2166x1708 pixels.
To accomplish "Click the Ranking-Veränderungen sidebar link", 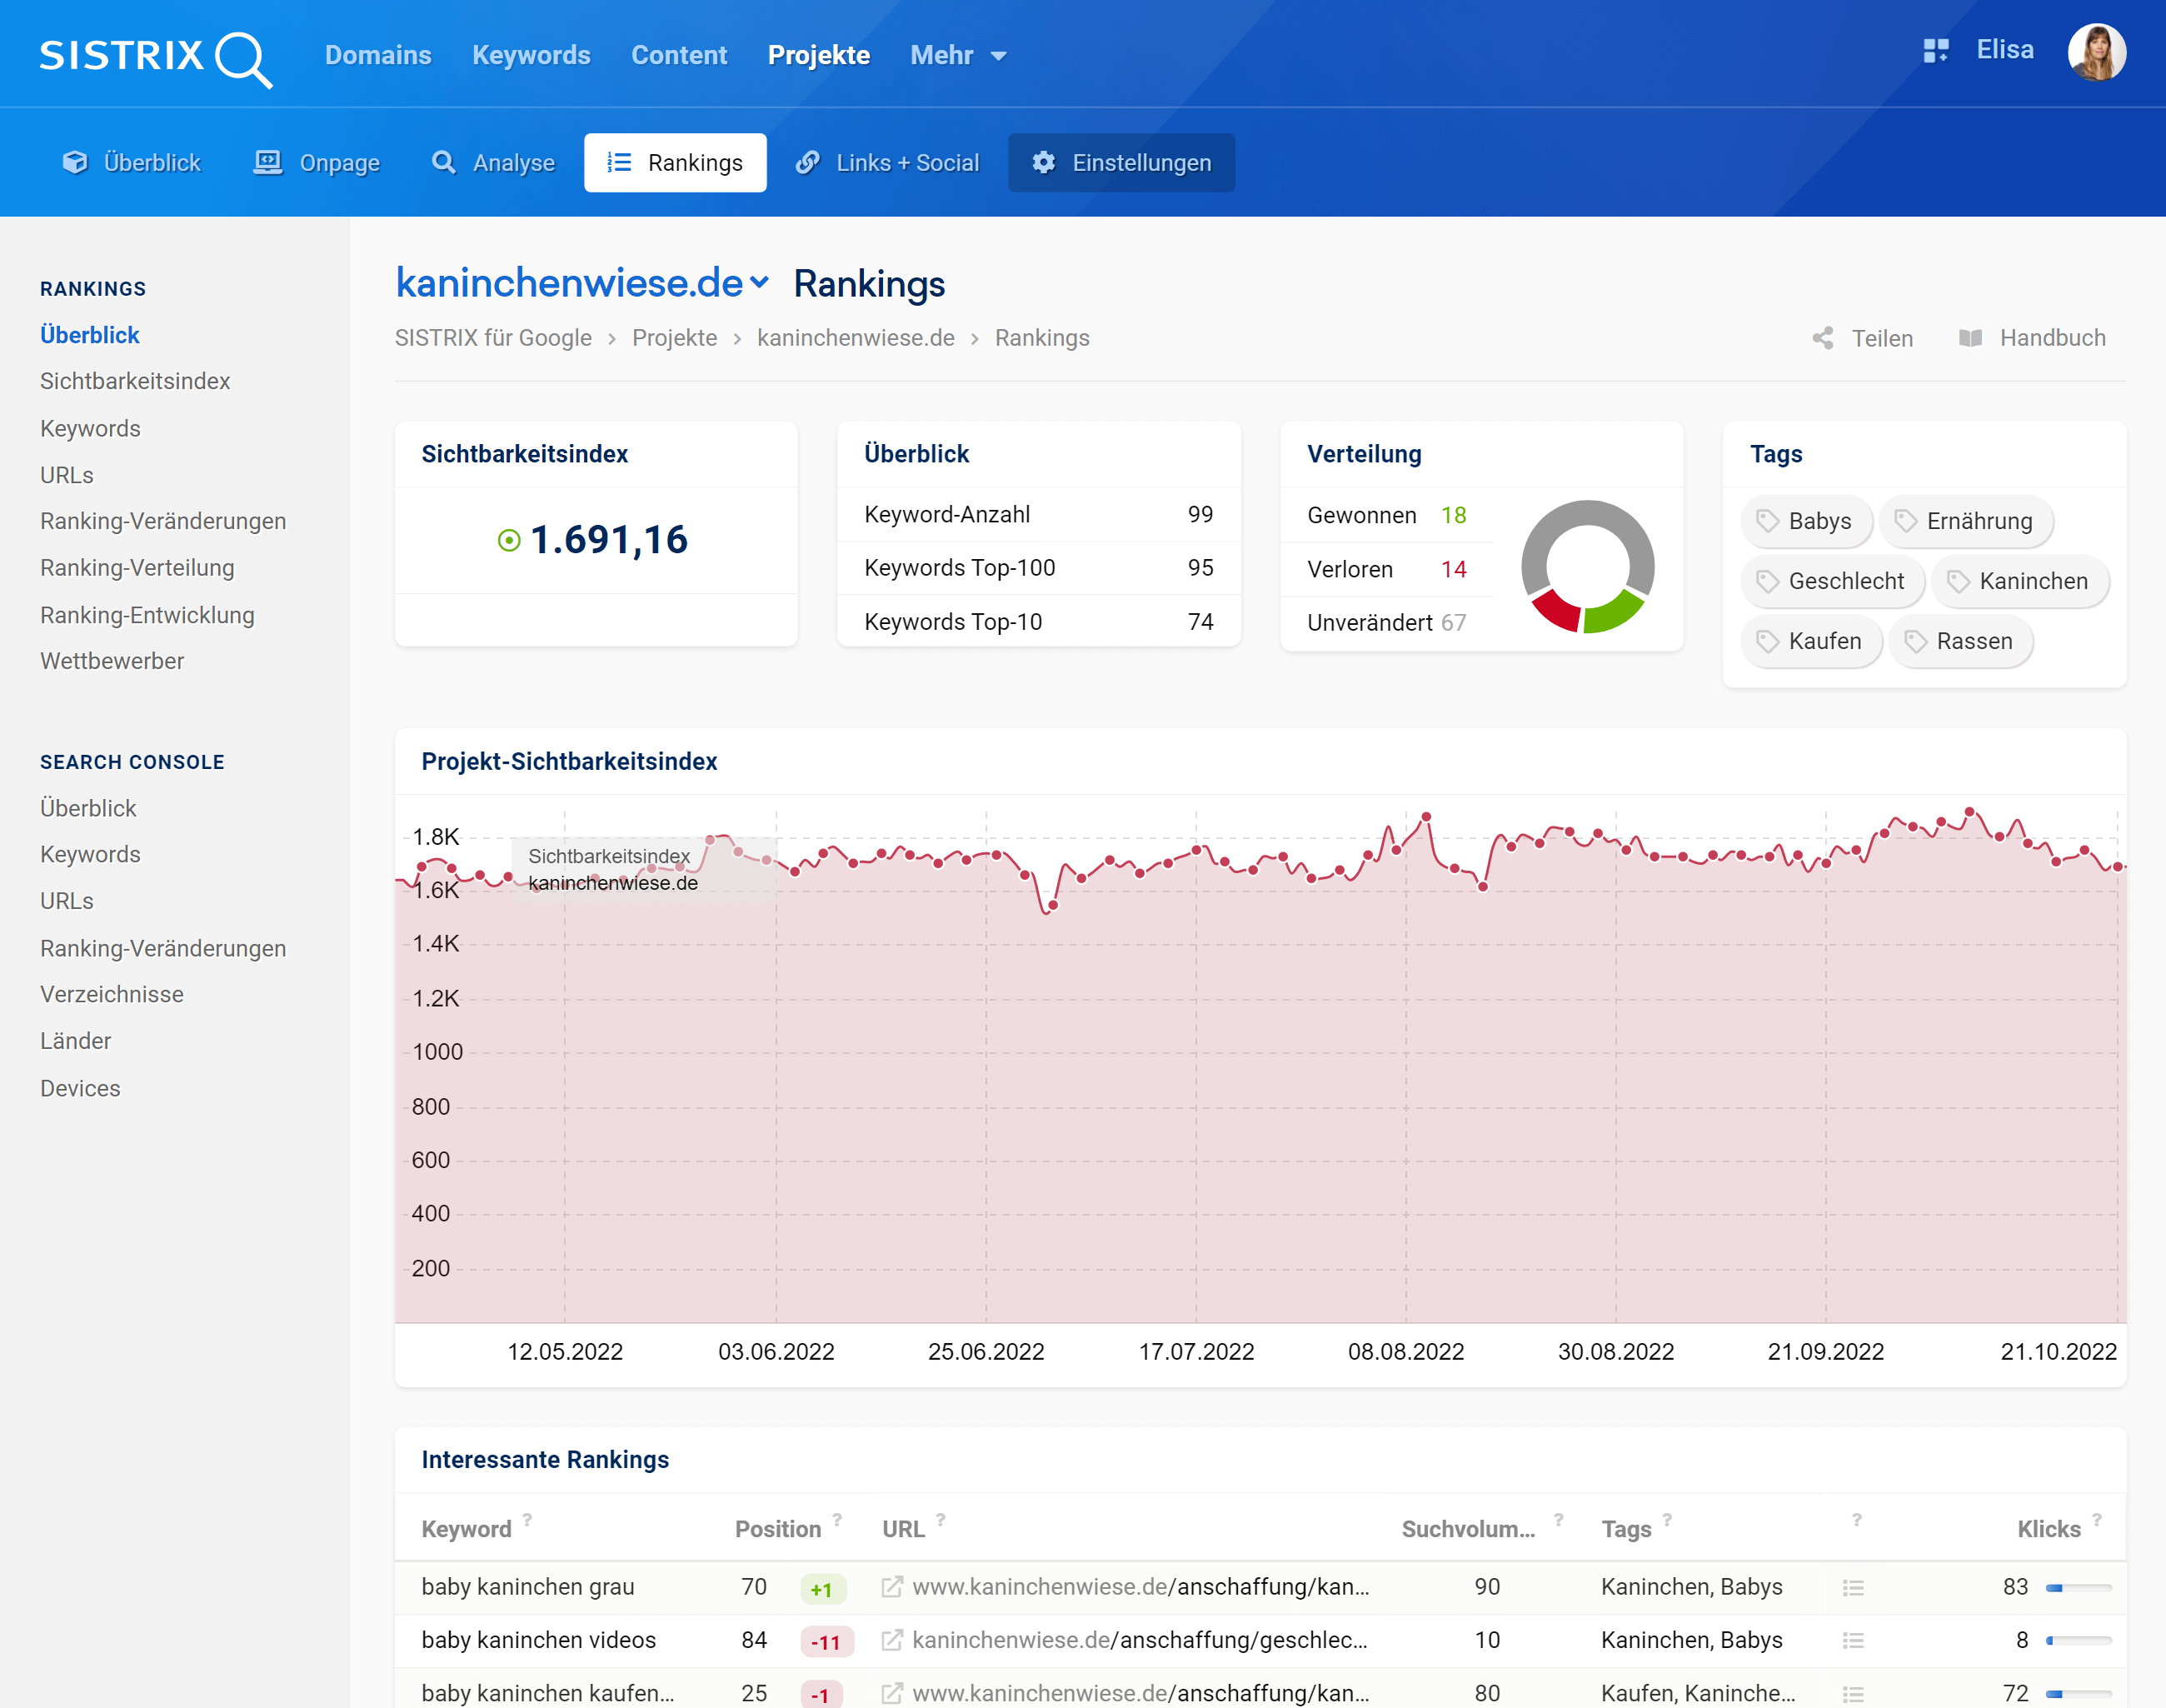I will click(x=163, y=521).
